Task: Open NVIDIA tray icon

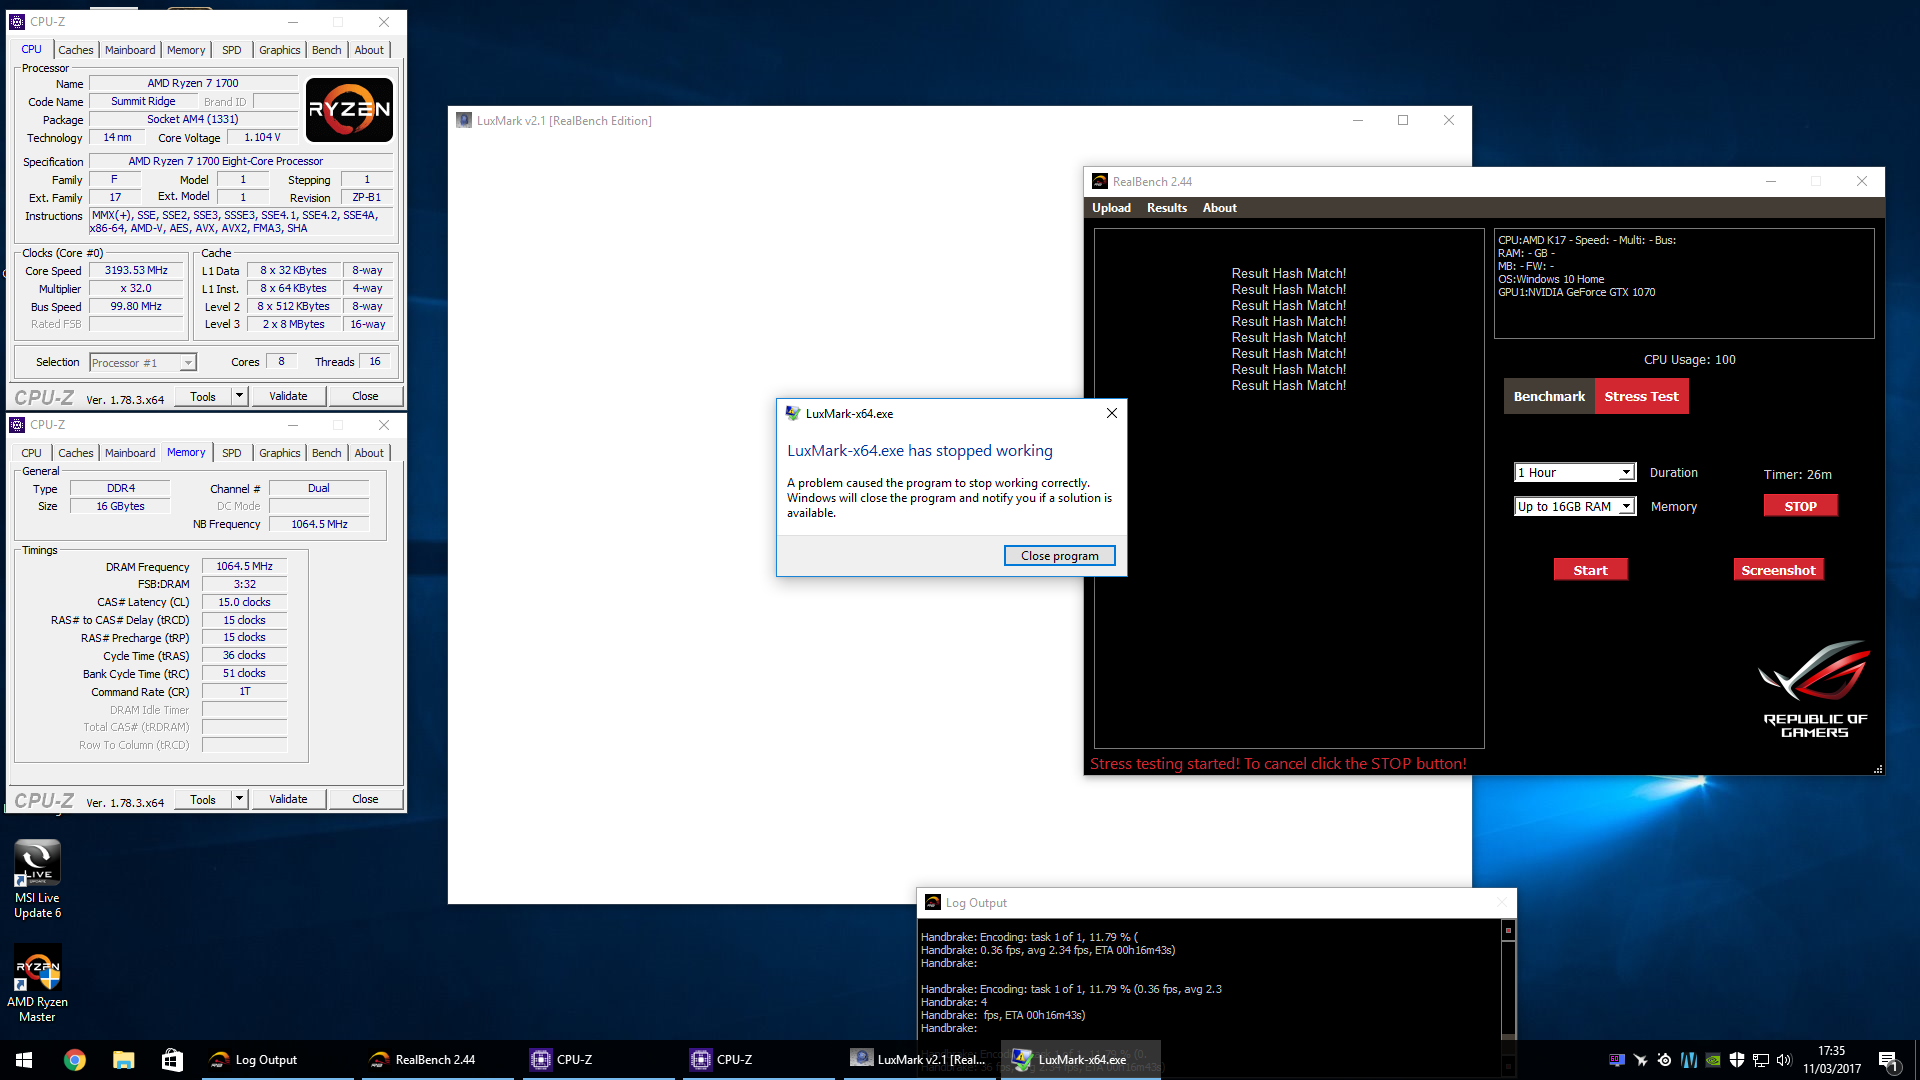Action: coord(1713,1060)
